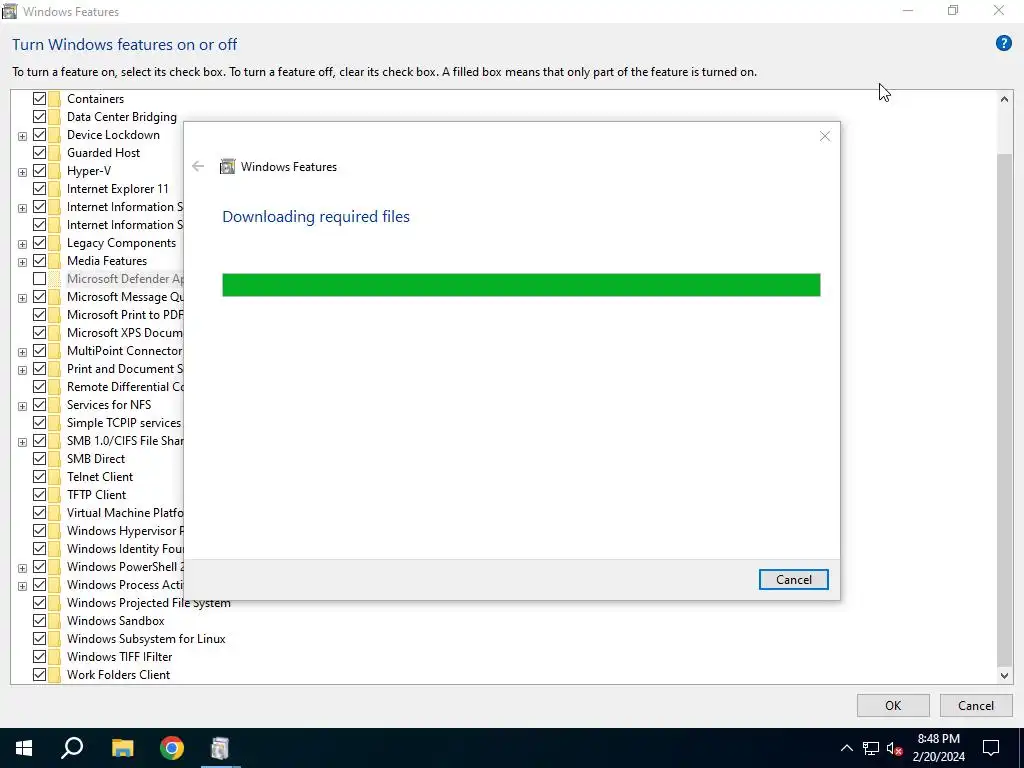1024x768 pixels.
Task: Select the Microsoft XPS Document Writer row
Action: (125, 332)
